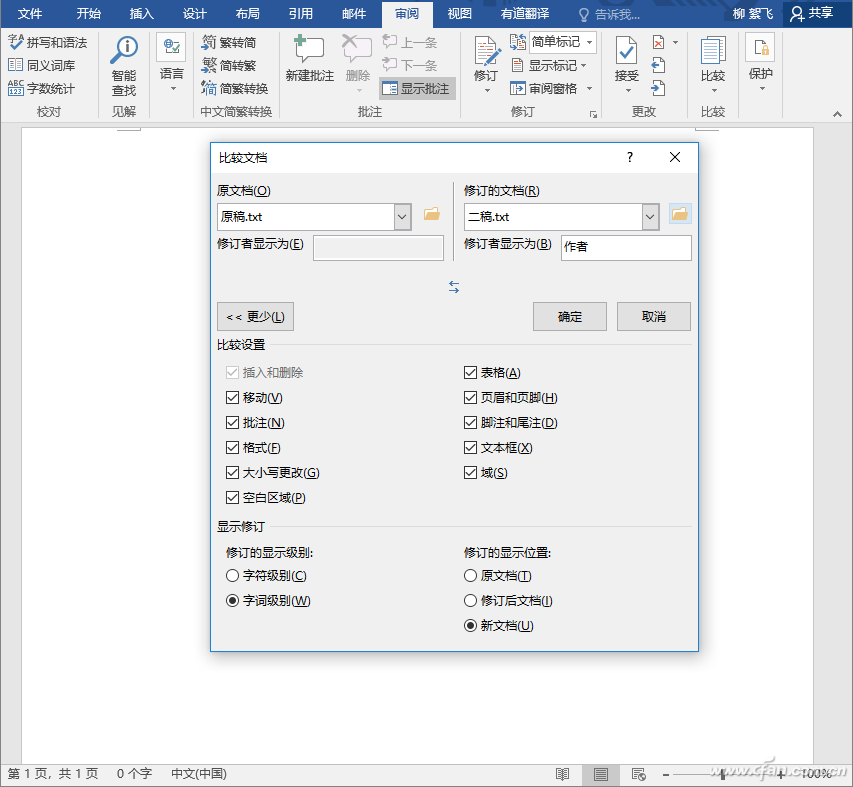Switch to the View (视图) tab

pyautogui.click(x=460, y=14)
